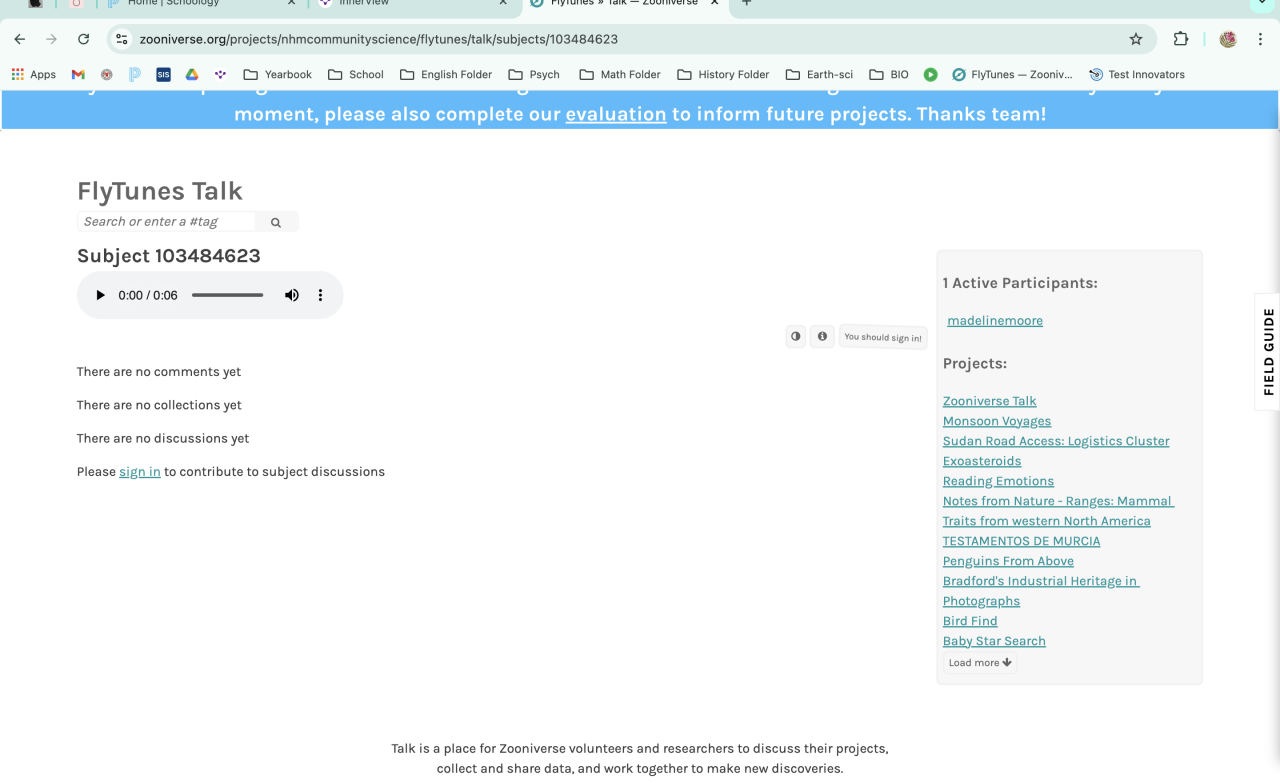Open the Zooniverse Talk project link
The image size is (1280, 783).
coord(990,401)
